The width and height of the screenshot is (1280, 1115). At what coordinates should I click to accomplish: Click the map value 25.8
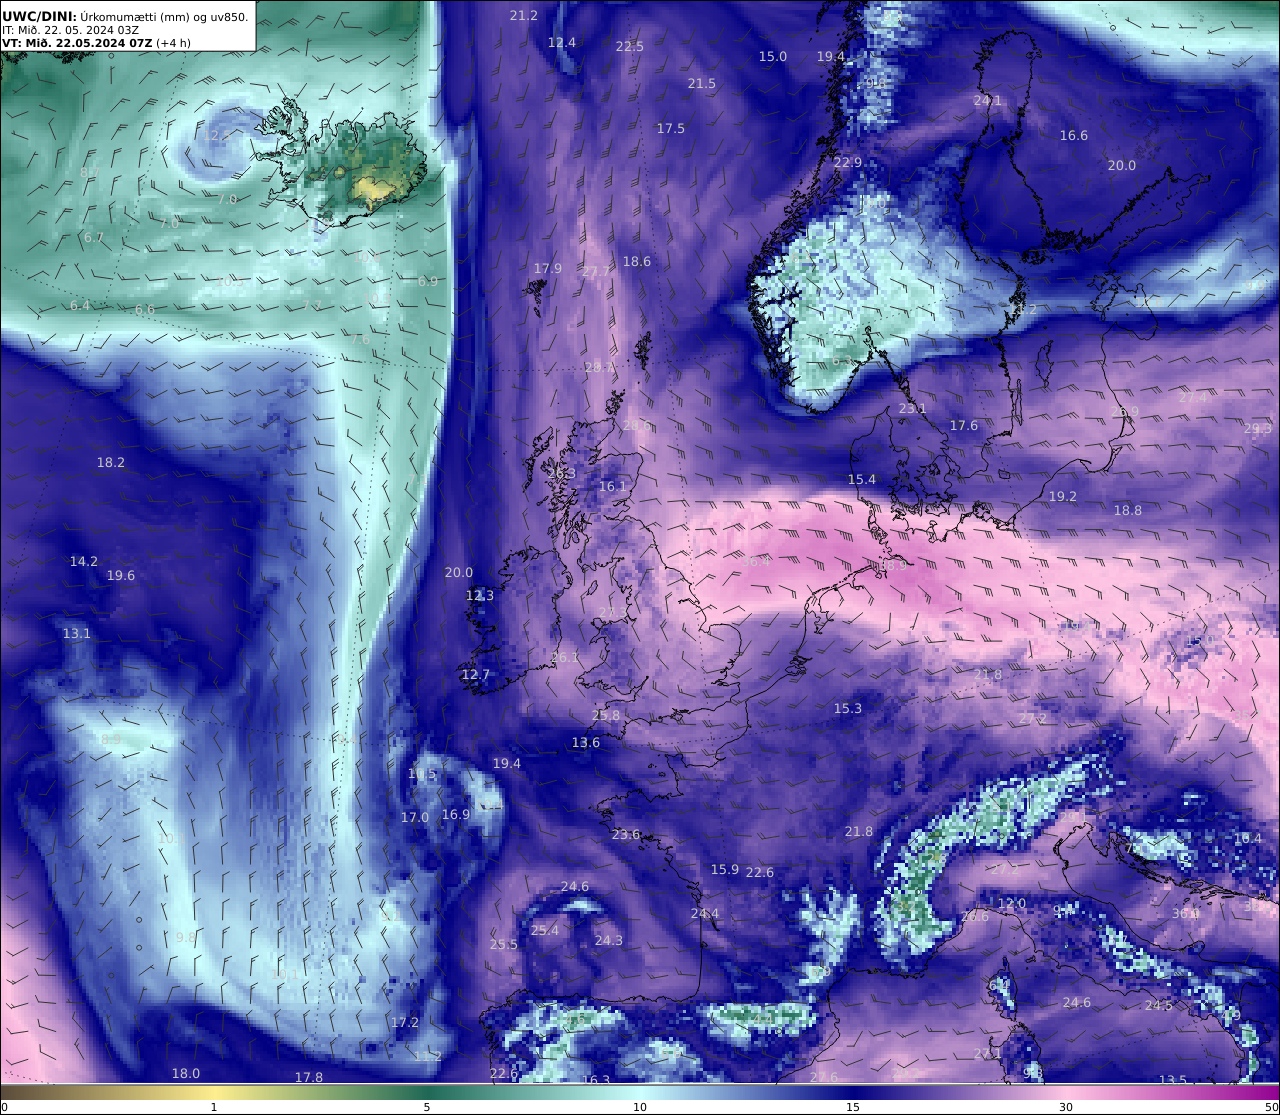coord(606,715)
